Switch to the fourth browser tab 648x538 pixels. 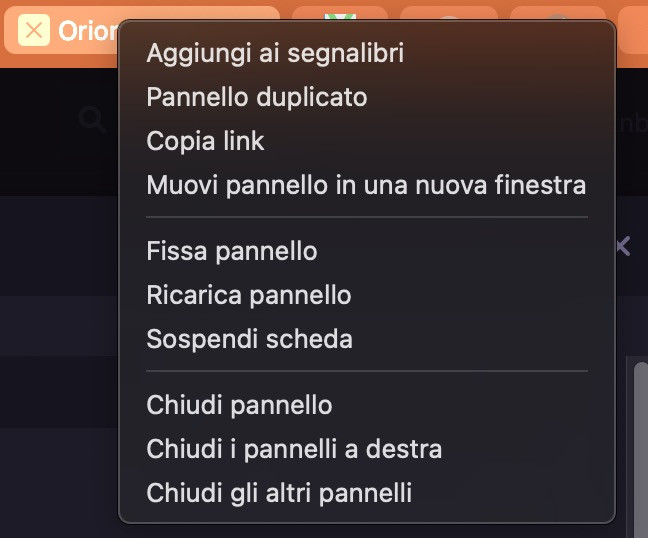[x=558, y=14]
